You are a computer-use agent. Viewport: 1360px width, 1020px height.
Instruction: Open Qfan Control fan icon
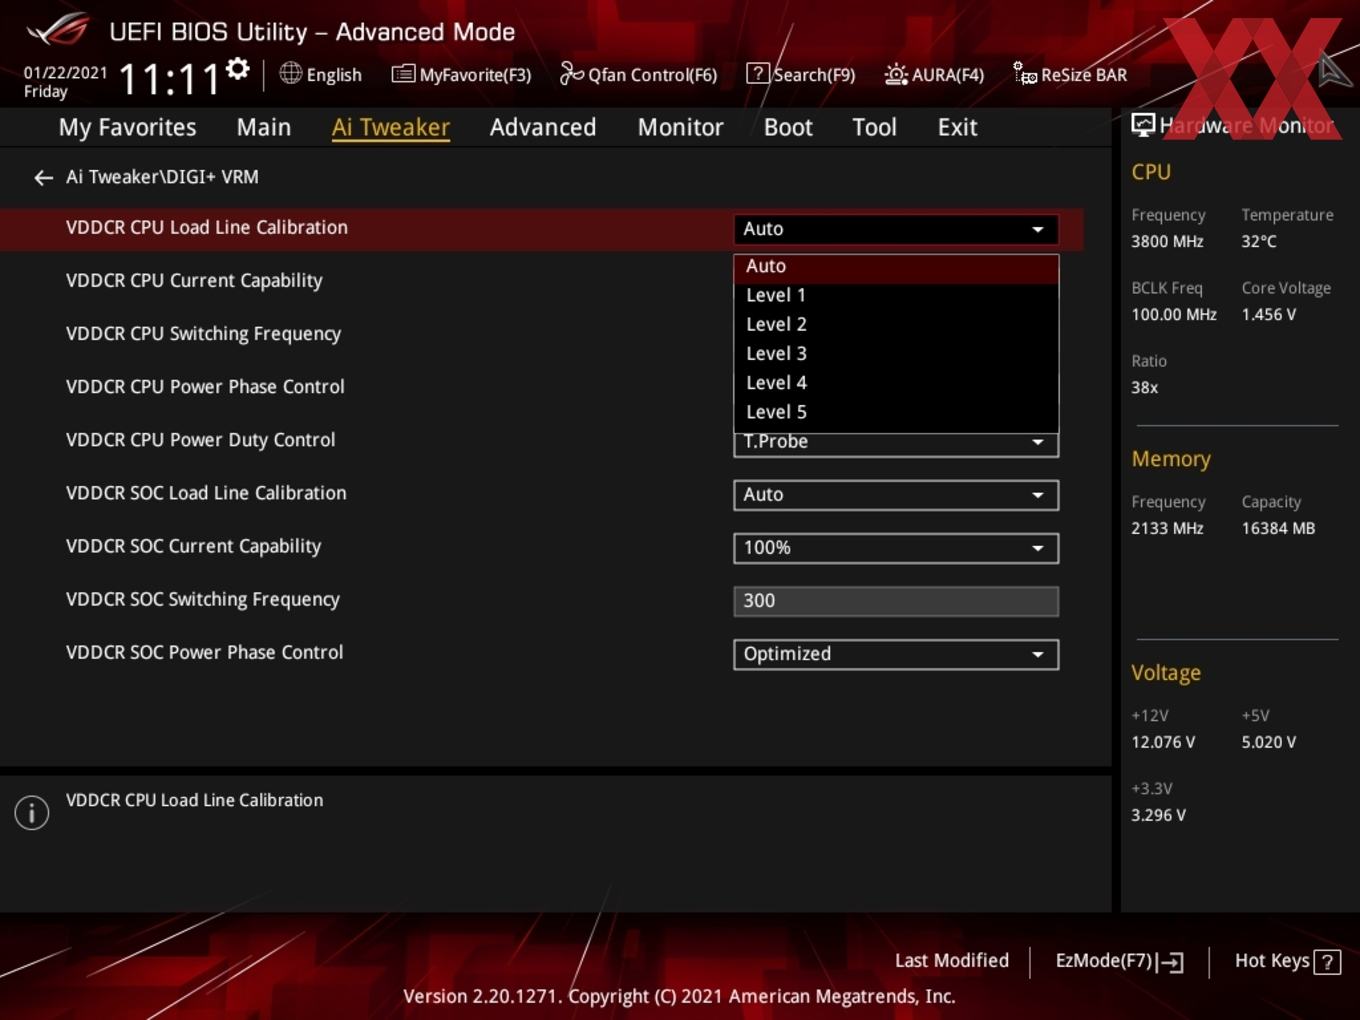point(571,73)
